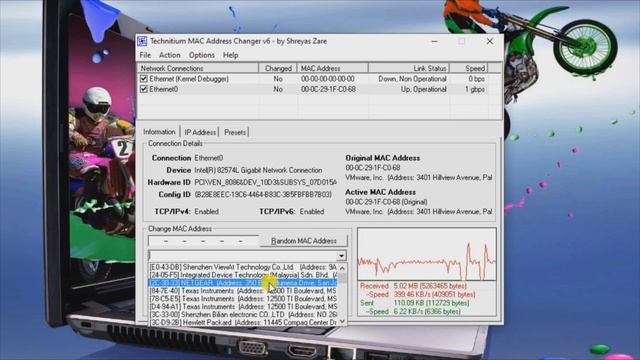Select the Shenzhen ViewAt Technology vendor entry
This screenshot has width=640, height=360.
tap(243, 267)
